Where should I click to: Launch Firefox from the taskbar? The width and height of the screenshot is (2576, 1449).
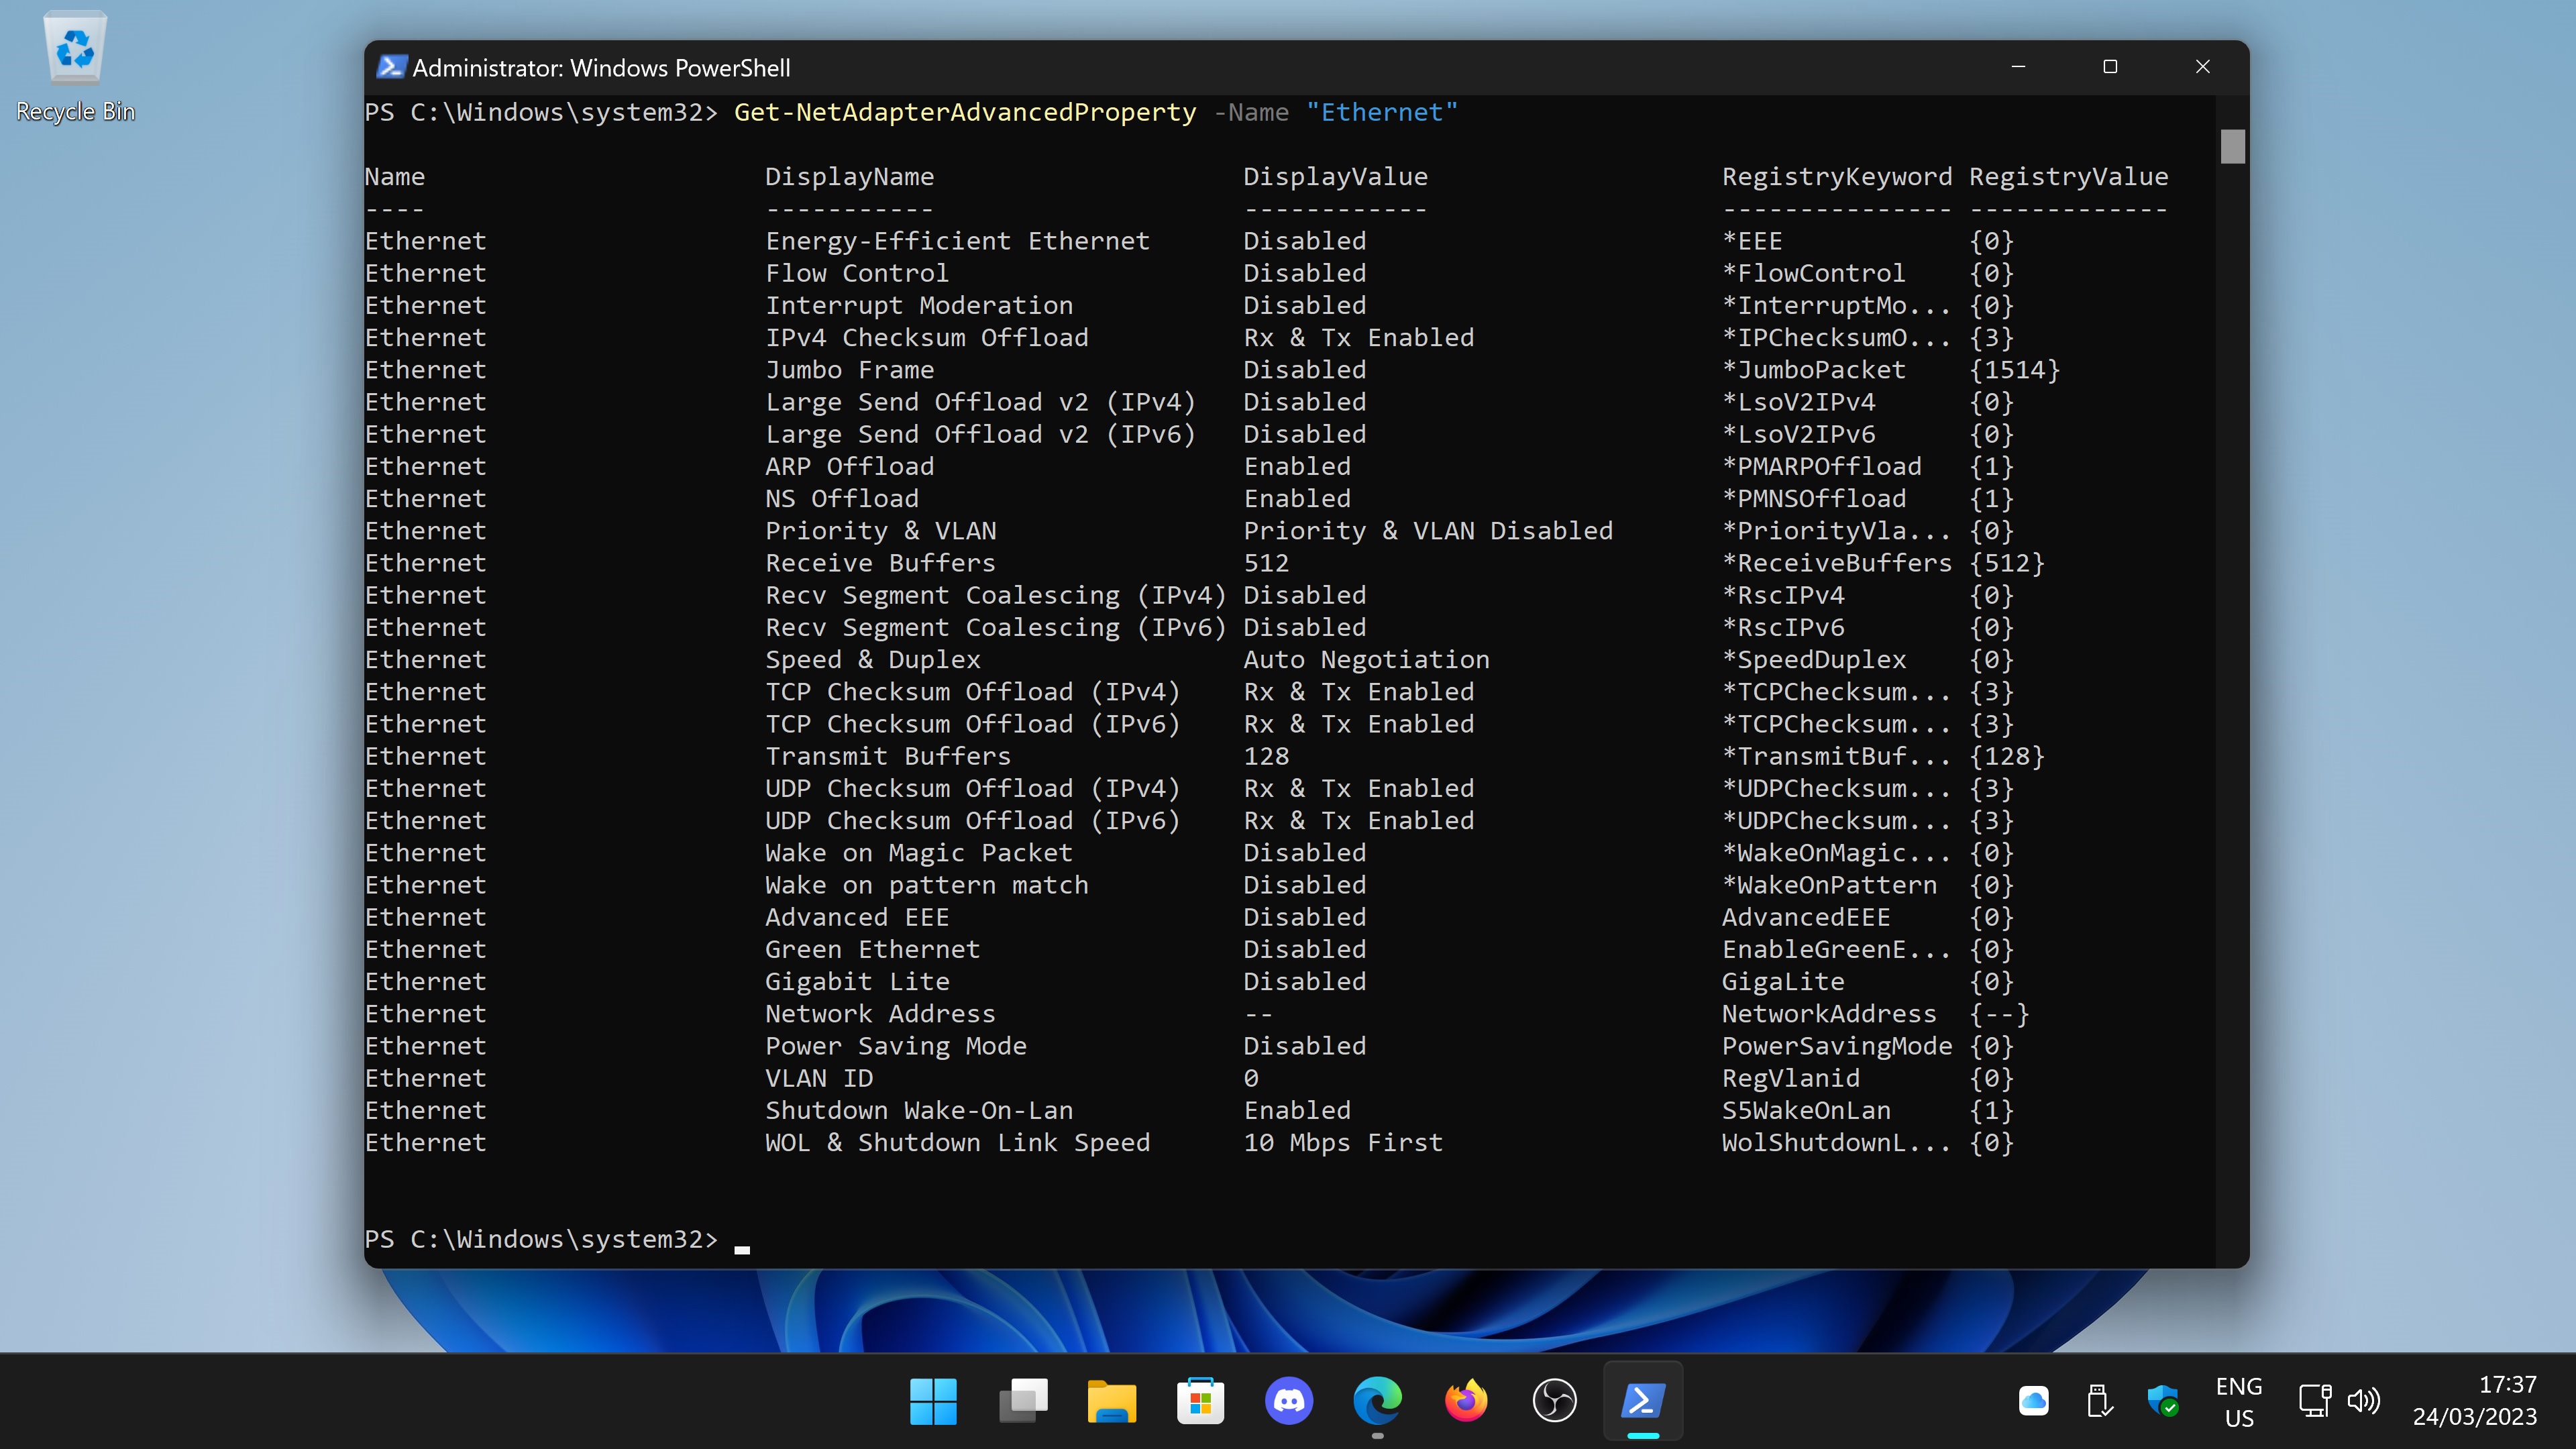pos(1466,1401)
